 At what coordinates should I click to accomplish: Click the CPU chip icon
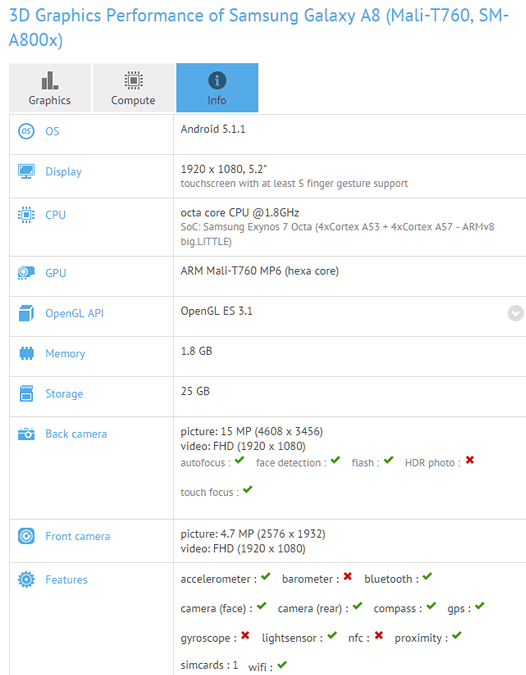pyautogui.click(x=26, y=214)
